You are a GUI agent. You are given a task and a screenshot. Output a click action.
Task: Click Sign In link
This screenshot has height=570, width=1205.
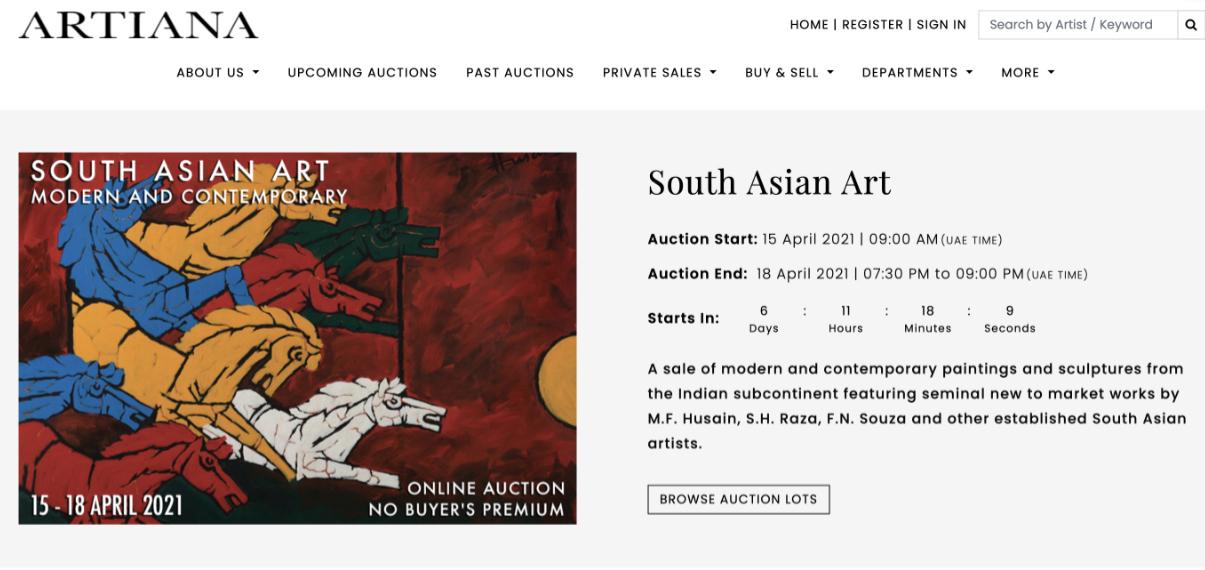(941, 25)
